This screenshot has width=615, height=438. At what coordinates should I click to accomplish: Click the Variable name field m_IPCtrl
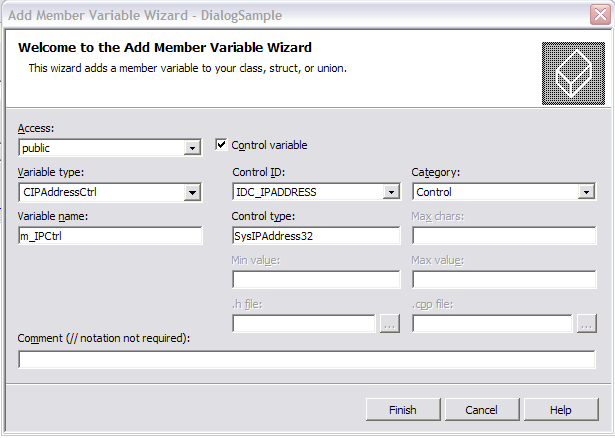(110, 236)
